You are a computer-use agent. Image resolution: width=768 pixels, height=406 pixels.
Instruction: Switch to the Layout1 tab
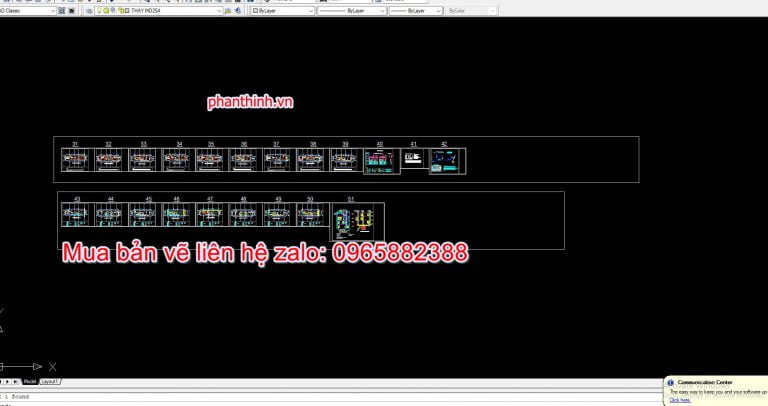pyautogui.click(x=50, y=382)
